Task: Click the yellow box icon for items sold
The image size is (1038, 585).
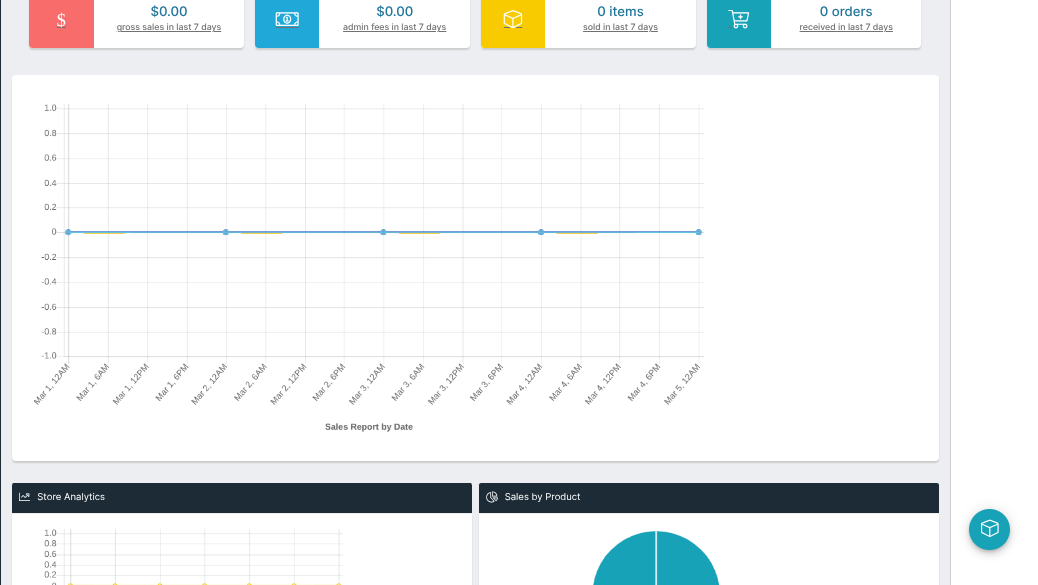Action: click(x=513, y=20)
